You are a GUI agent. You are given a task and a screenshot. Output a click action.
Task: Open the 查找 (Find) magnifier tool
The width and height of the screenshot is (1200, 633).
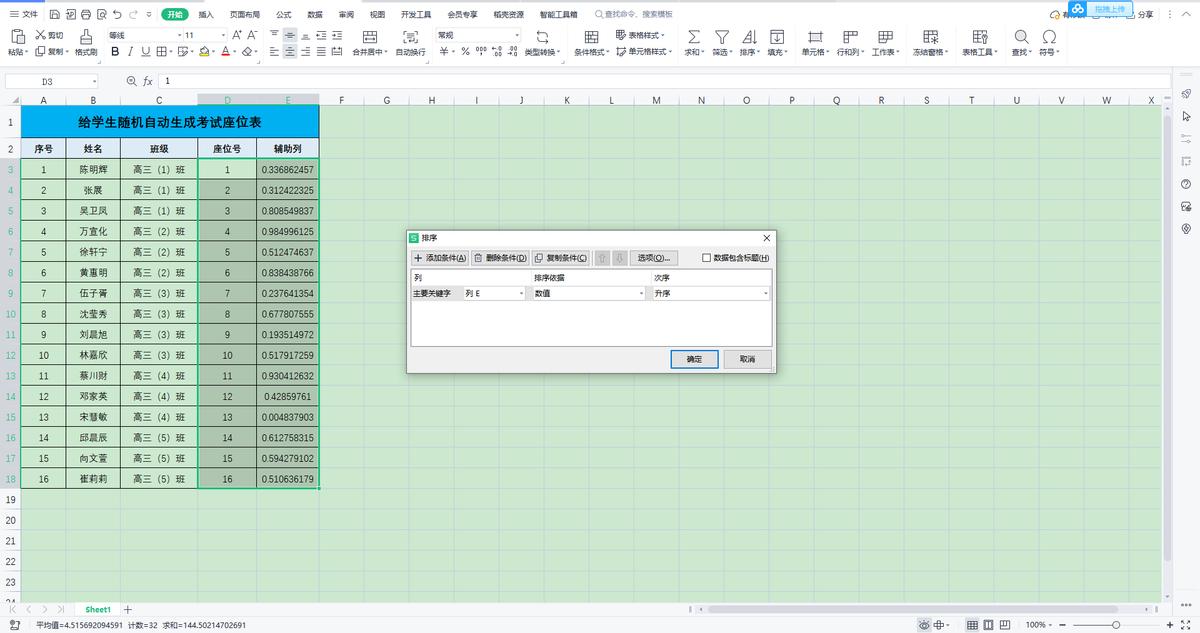(1021, 36)
